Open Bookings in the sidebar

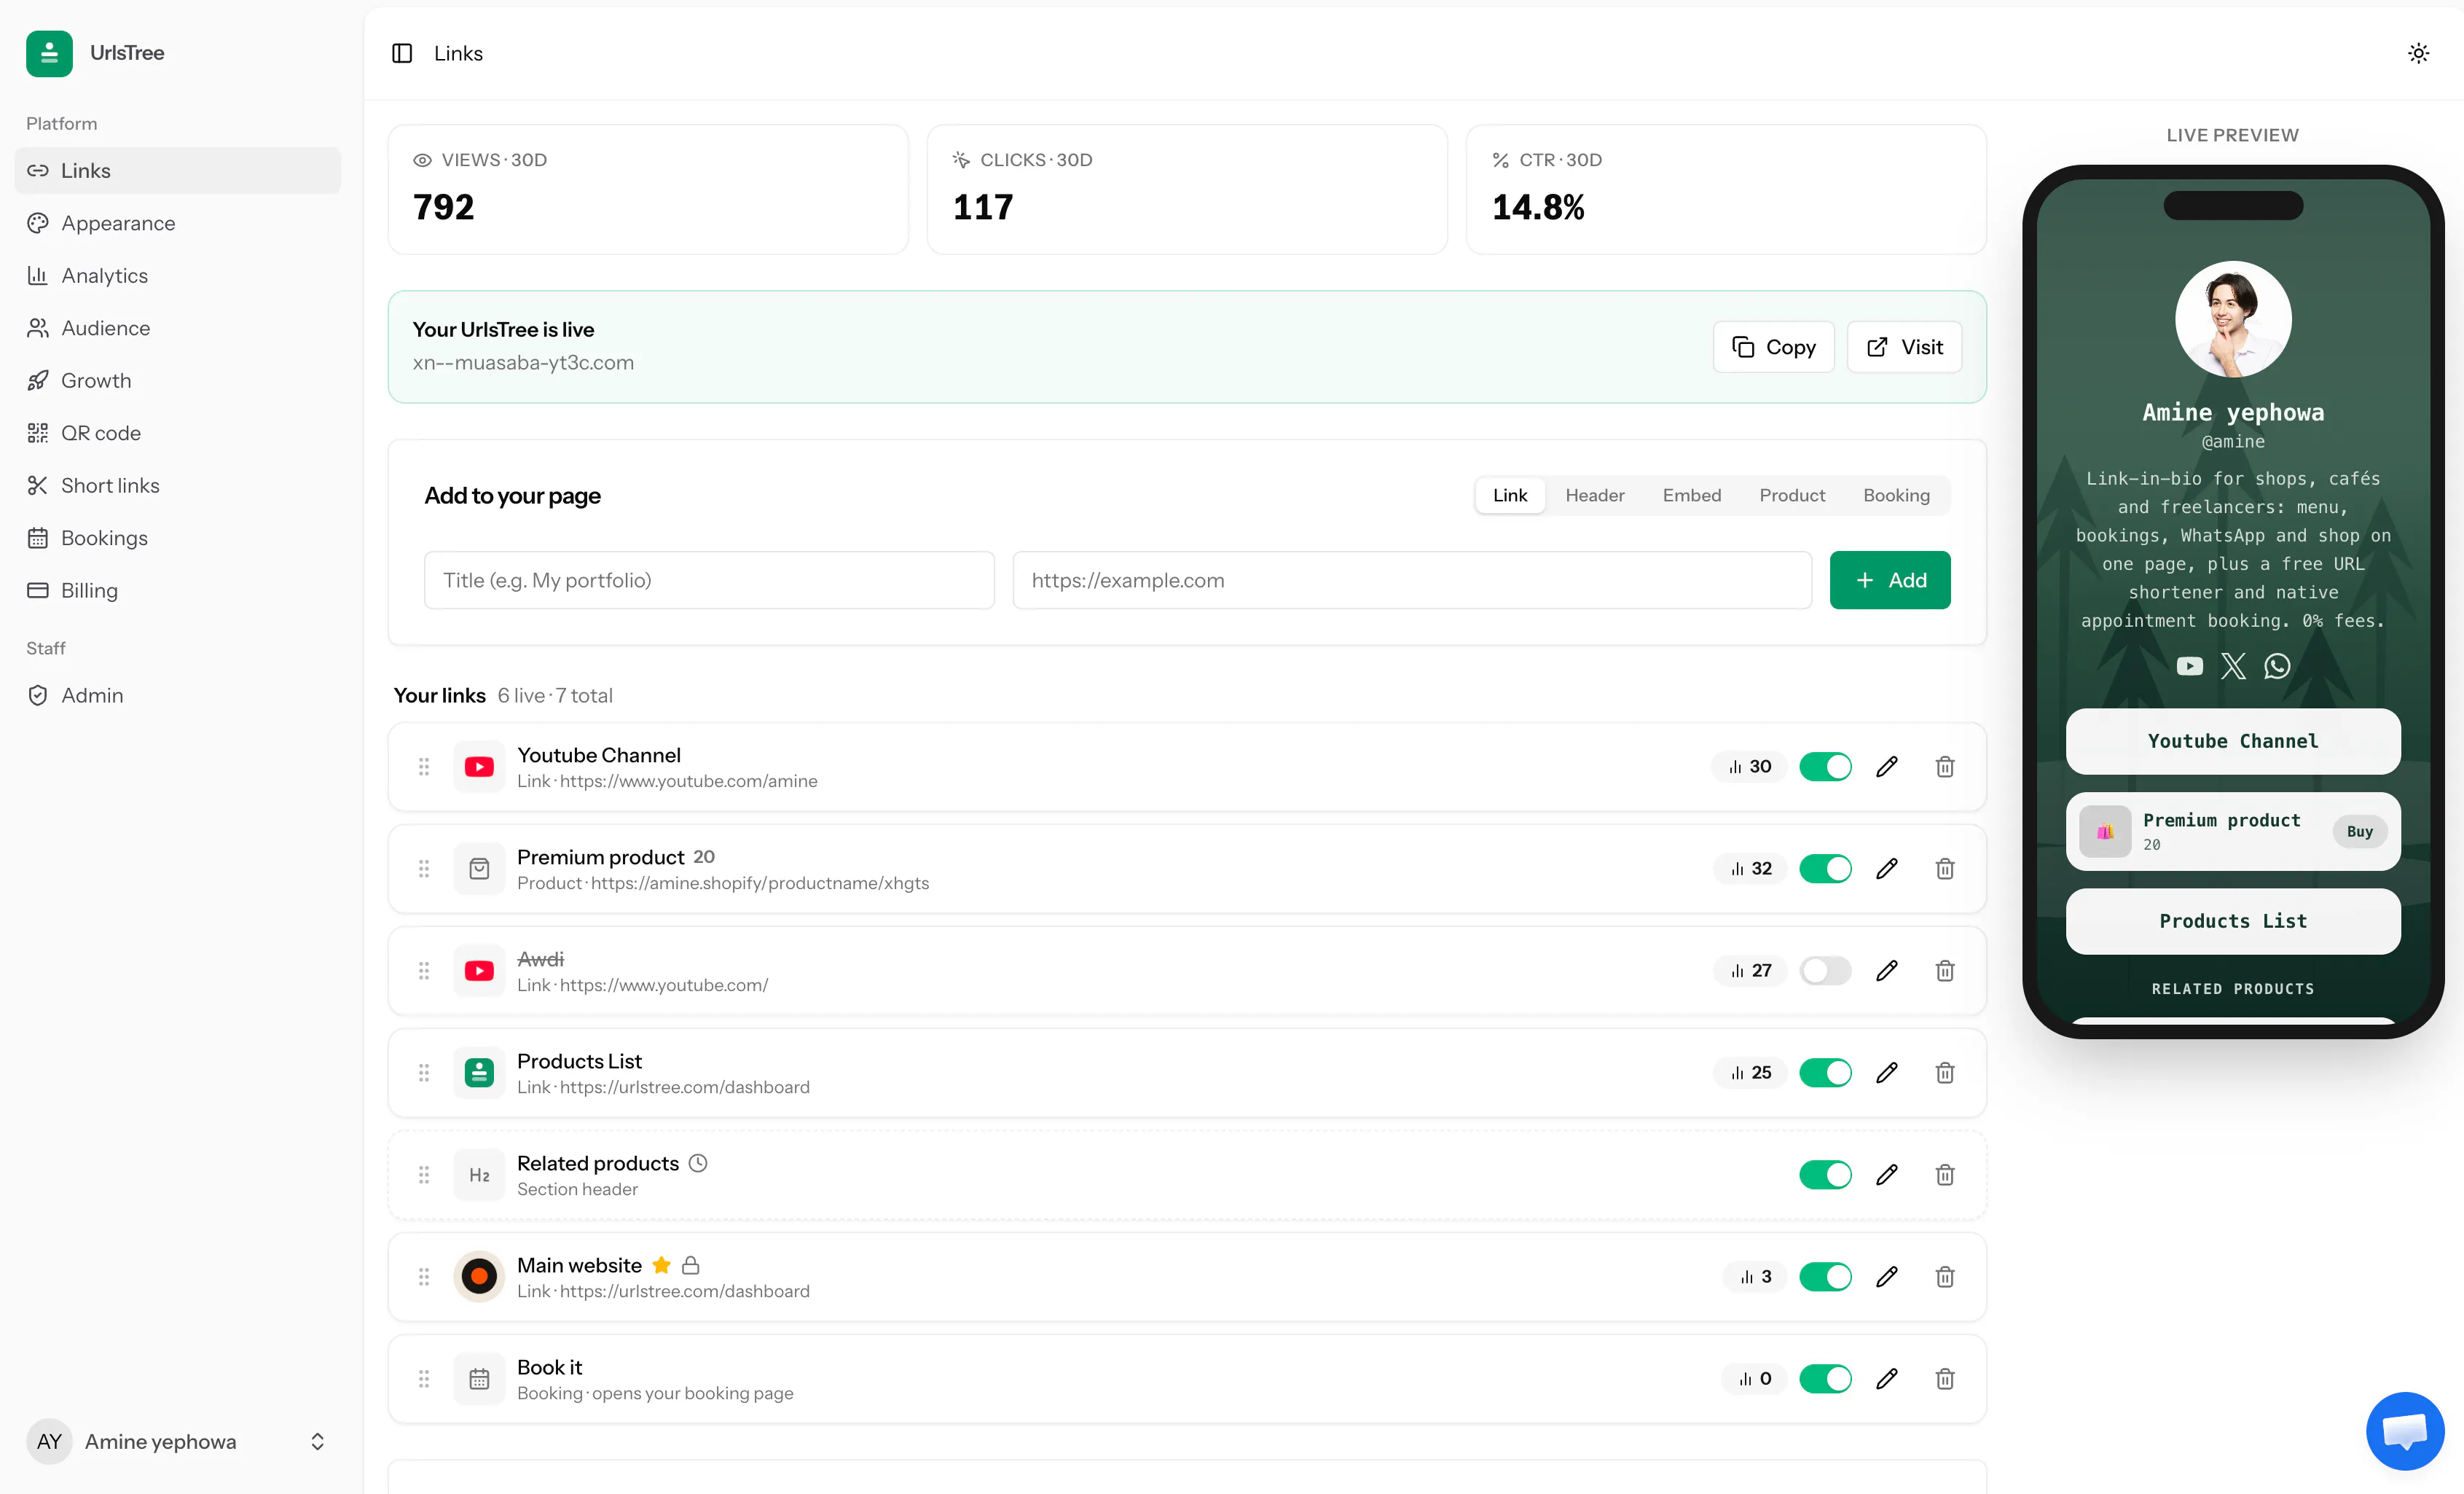[x=178, y=538]
